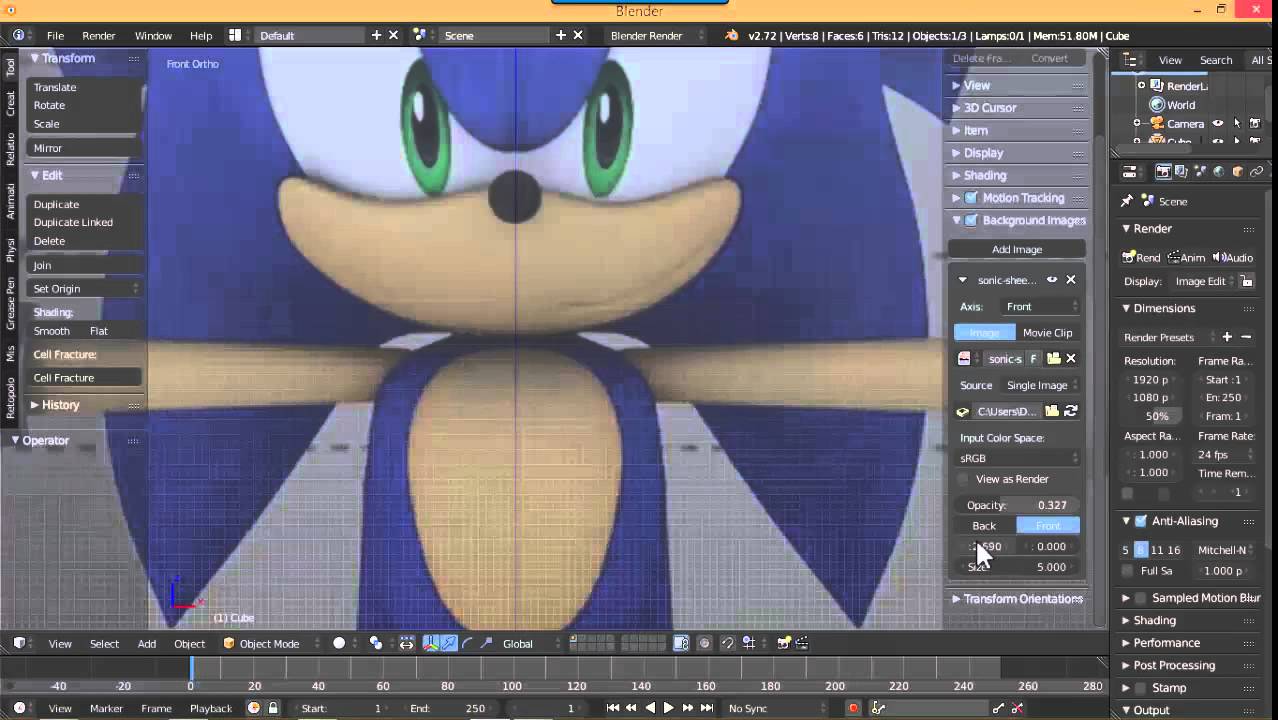The width and height of the screenshot is (1278, 720).
Task: Open the World properties tab icon
Action: [1219, 172]
